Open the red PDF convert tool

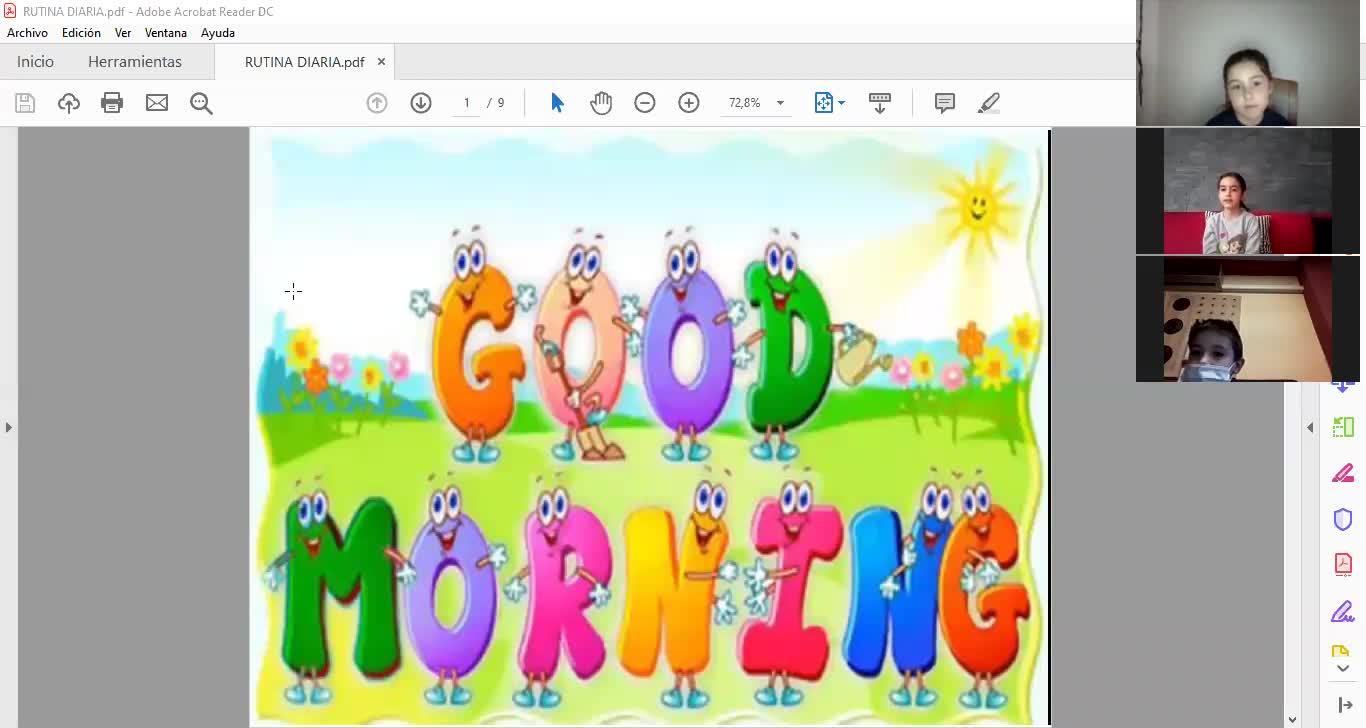[1343, 565]
